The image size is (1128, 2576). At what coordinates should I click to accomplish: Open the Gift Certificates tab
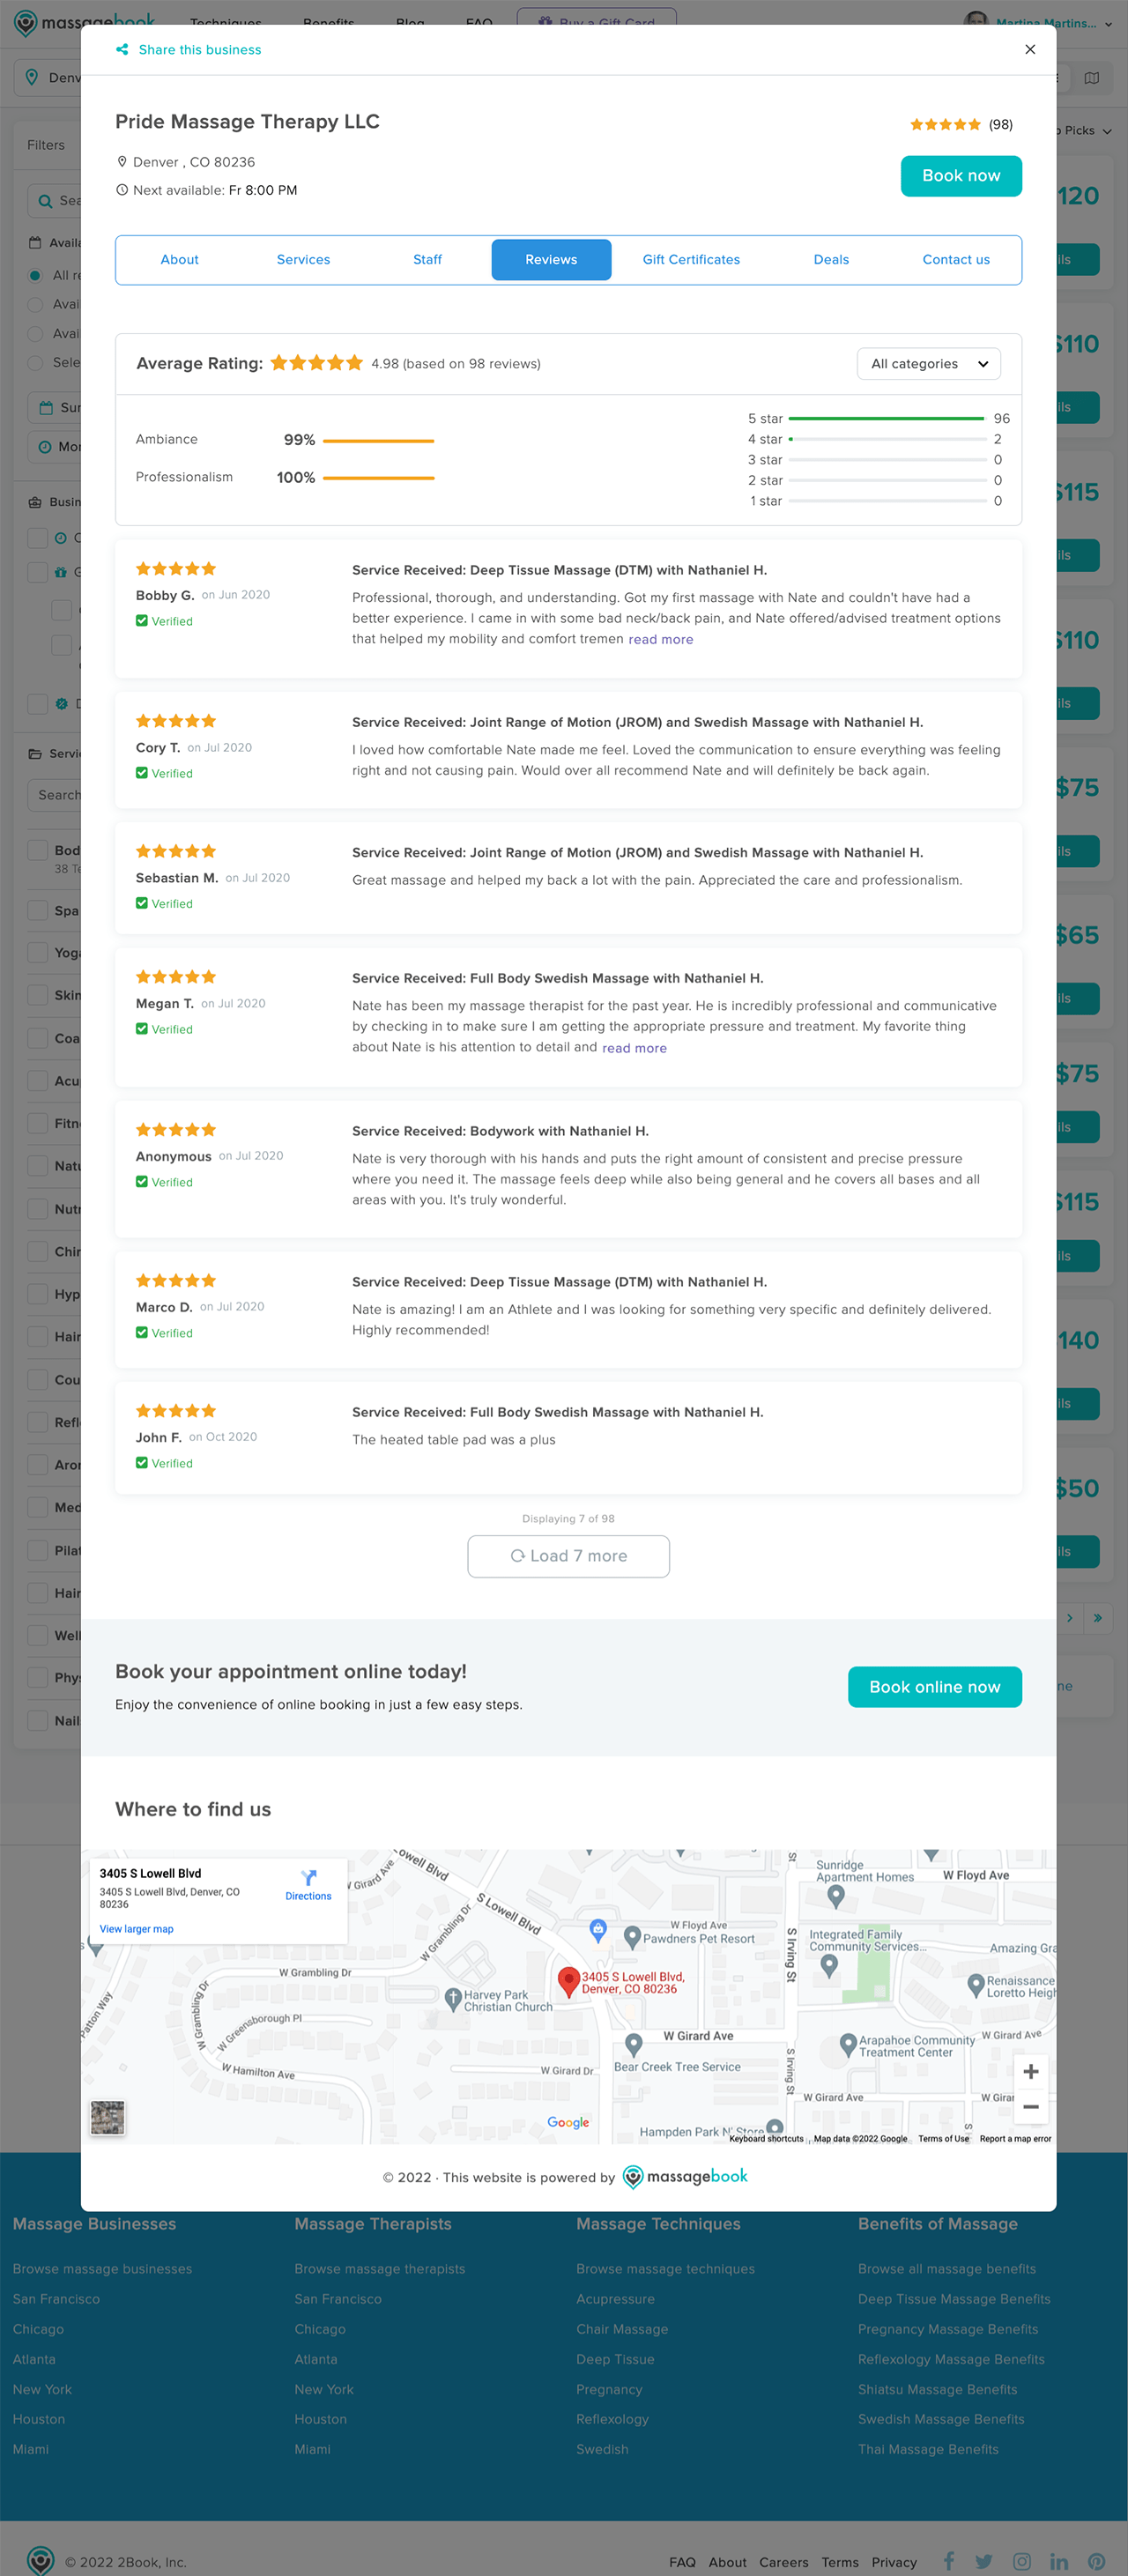point(691,260)
